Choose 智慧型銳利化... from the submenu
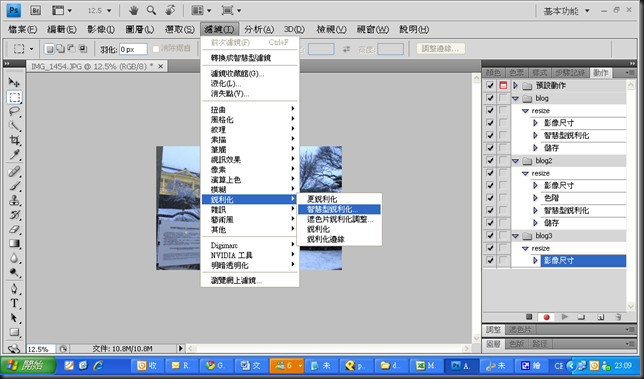Image resolution: width=644 pixels, height=379 pixels. point(339,209)
